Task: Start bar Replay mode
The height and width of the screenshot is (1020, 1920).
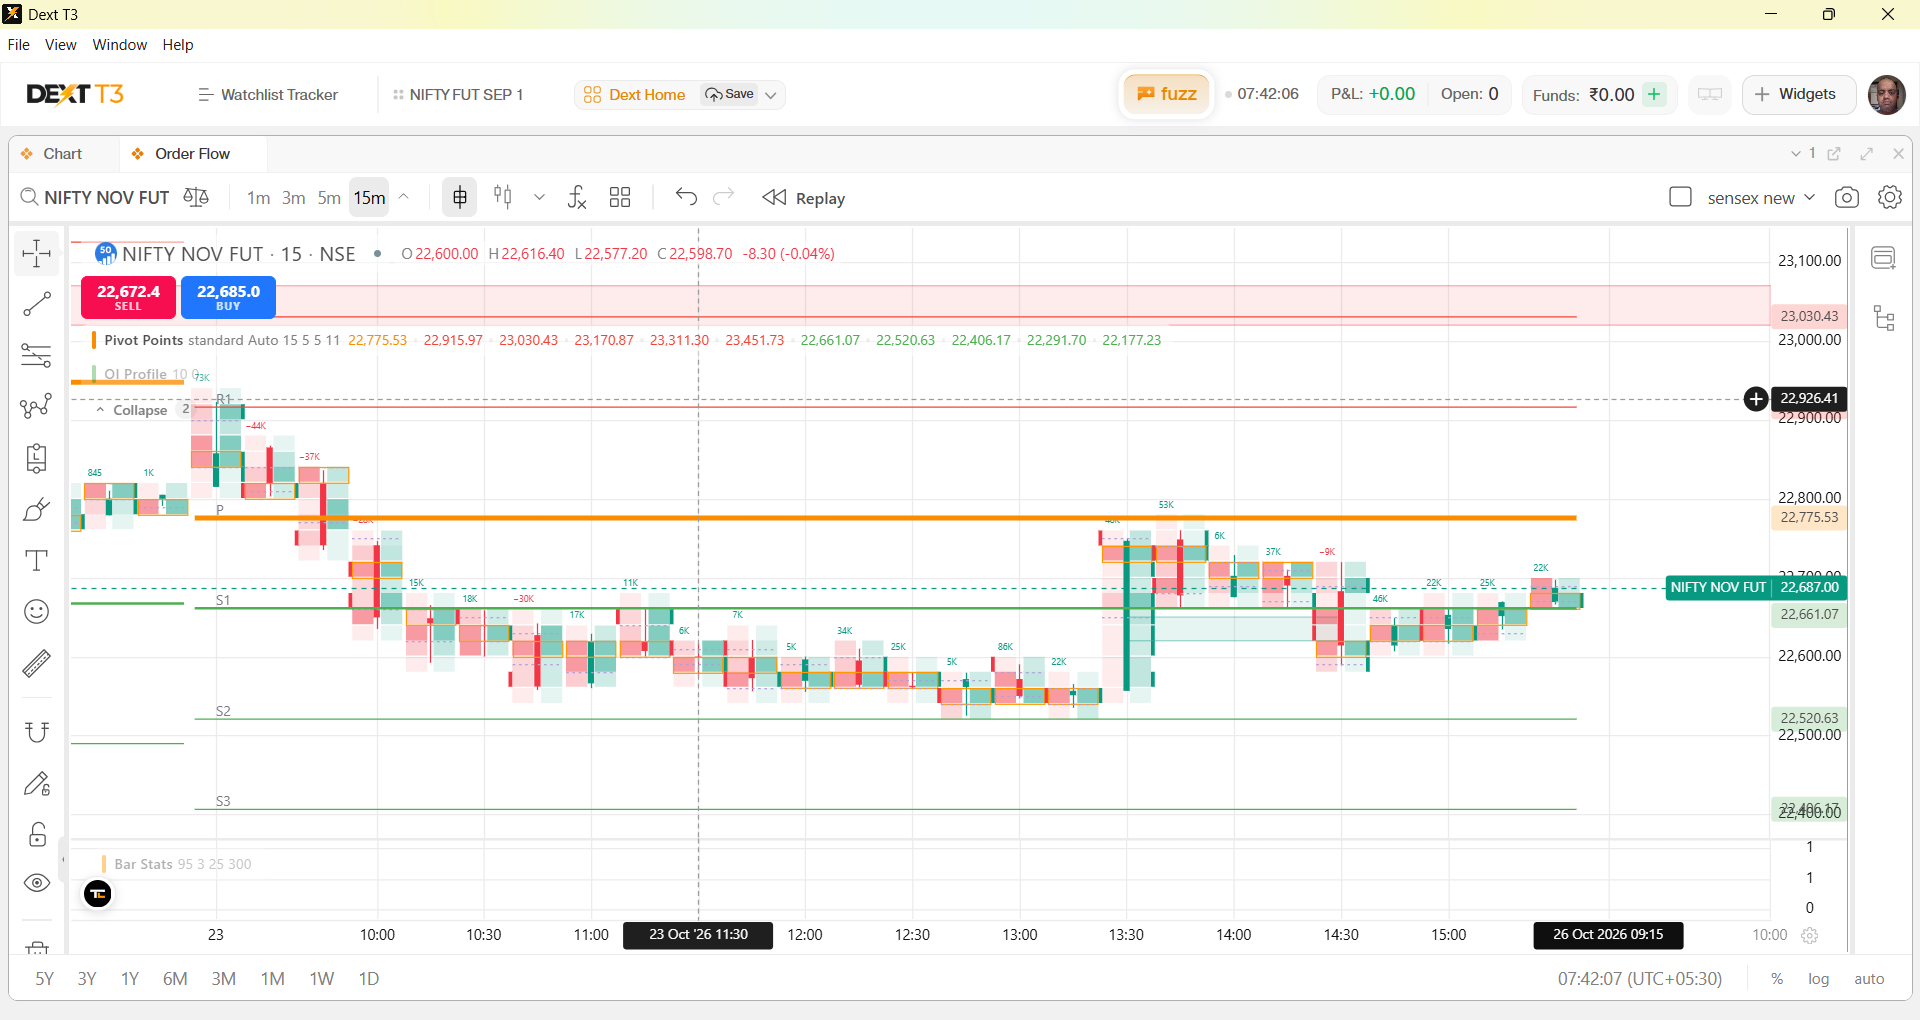Action: point(804,198)
